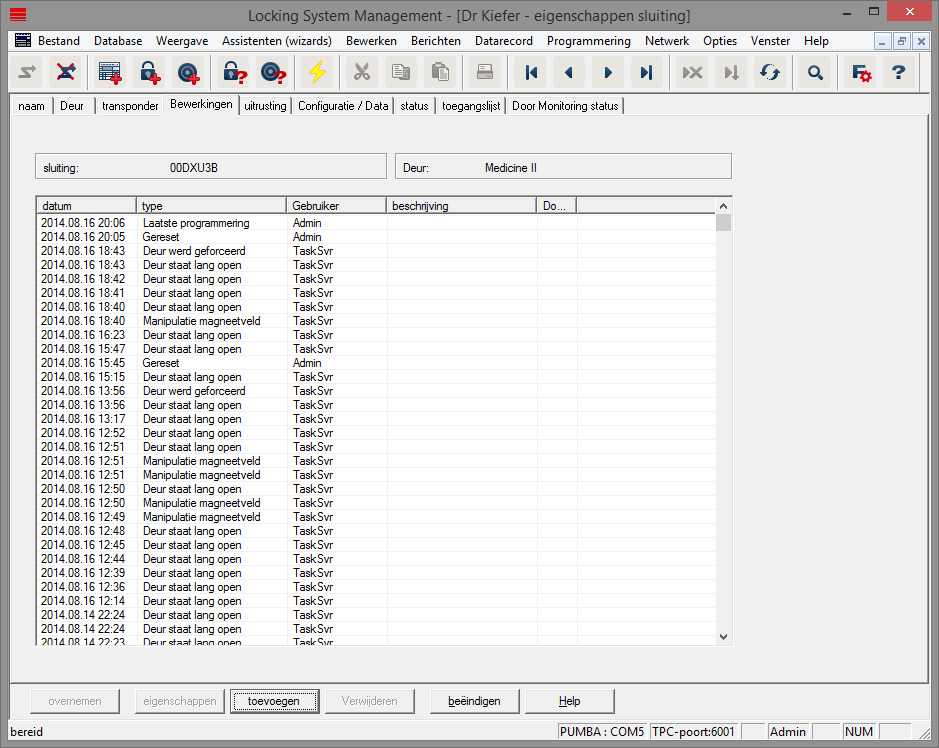Viewport: 939px width, 748px height.
Task: Click the magnifying glass search icon
Action: (815, 72)
